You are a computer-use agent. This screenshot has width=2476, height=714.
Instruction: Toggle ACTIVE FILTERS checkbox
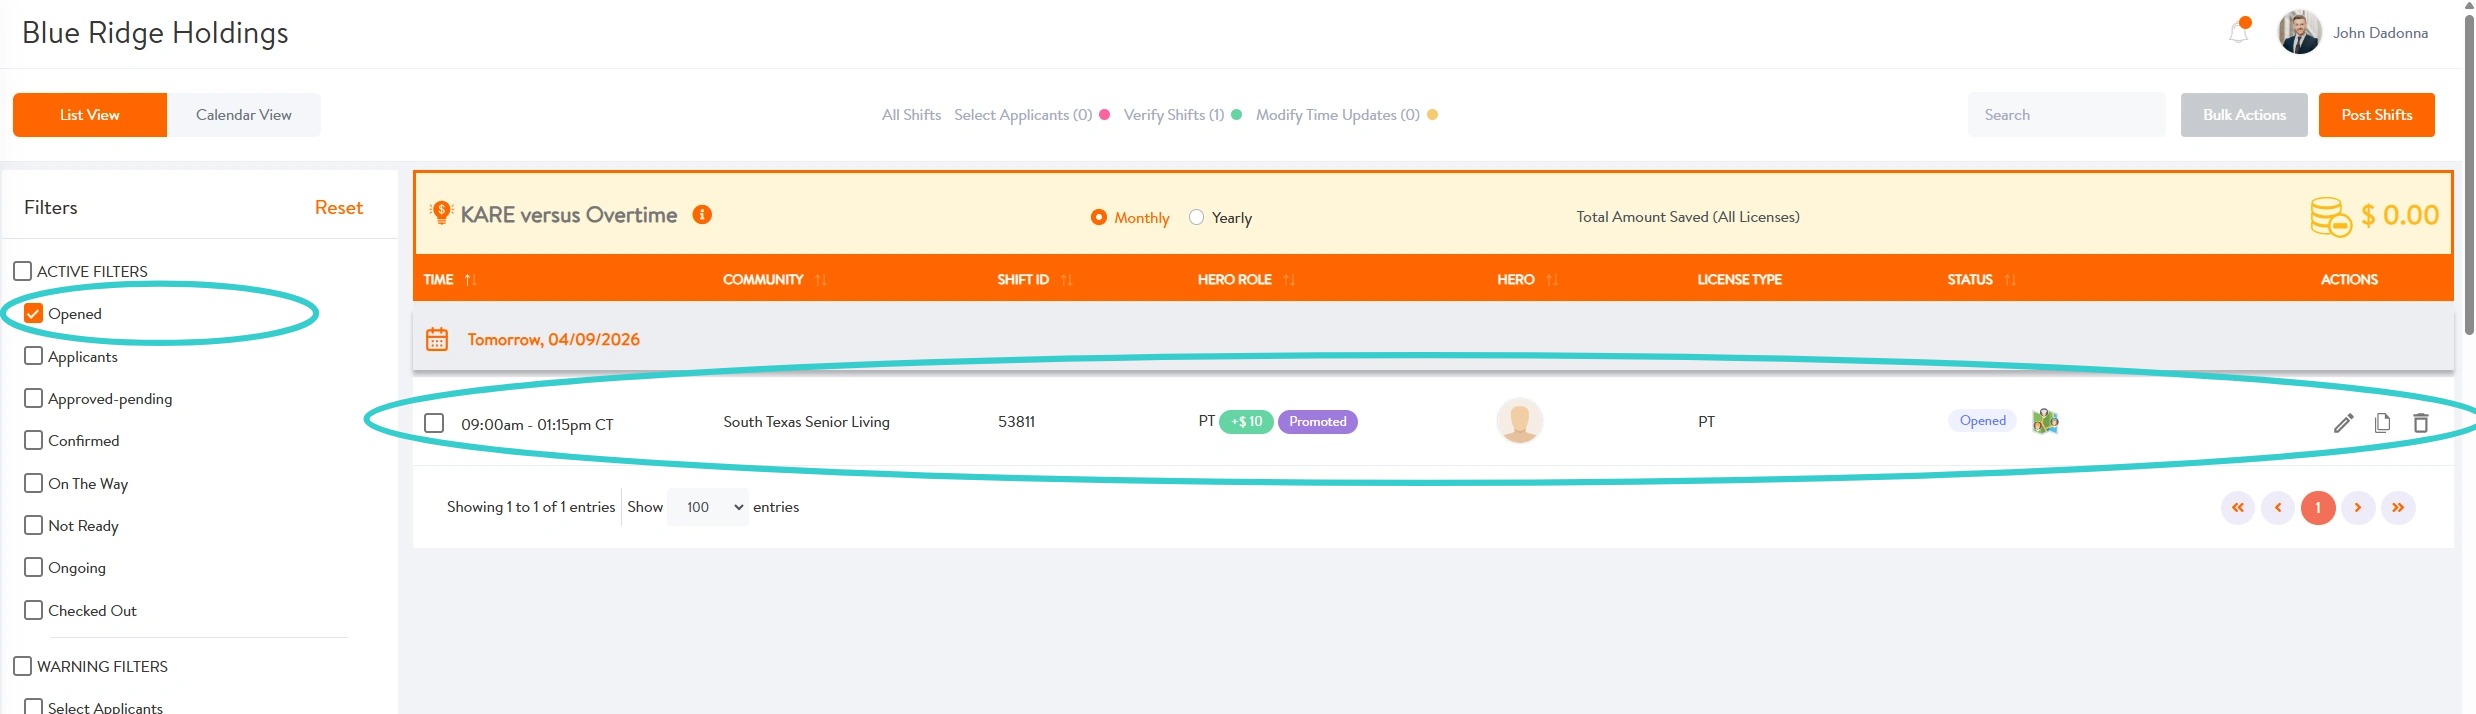22,271
